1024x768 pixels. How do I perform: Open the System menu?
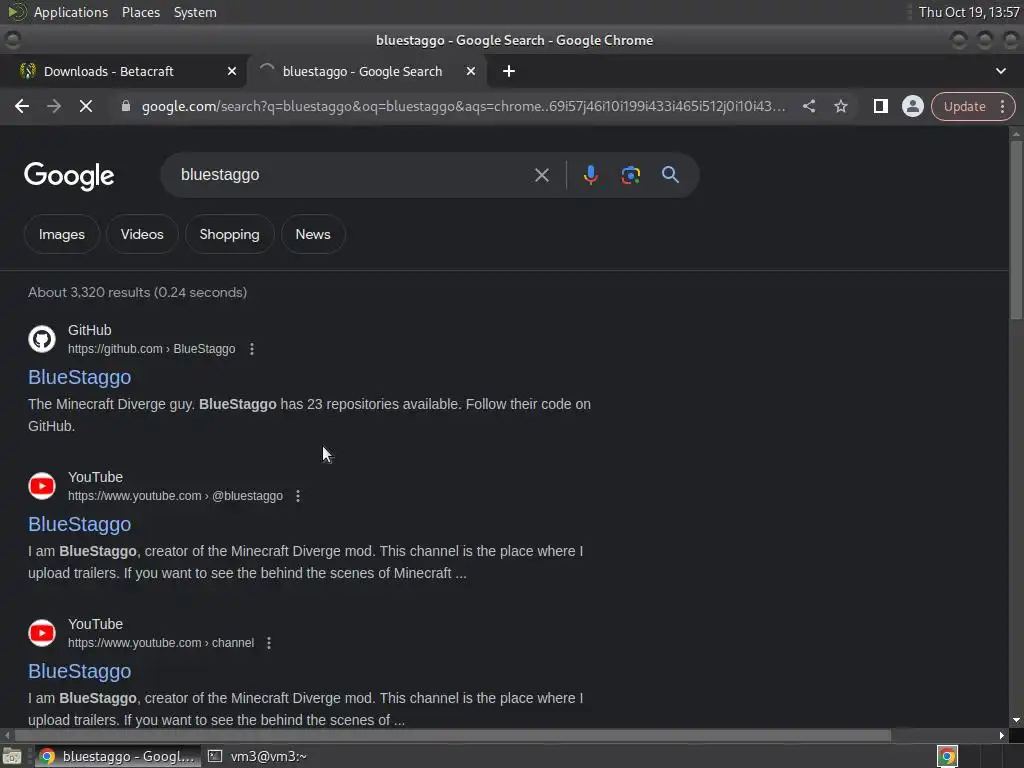[195, 12]
